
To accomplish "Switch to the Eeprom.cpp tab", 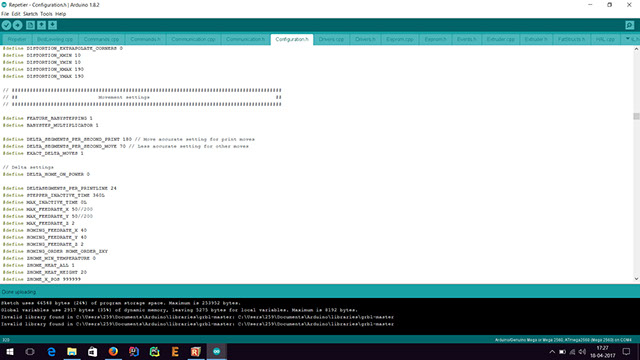I will 400,40.
